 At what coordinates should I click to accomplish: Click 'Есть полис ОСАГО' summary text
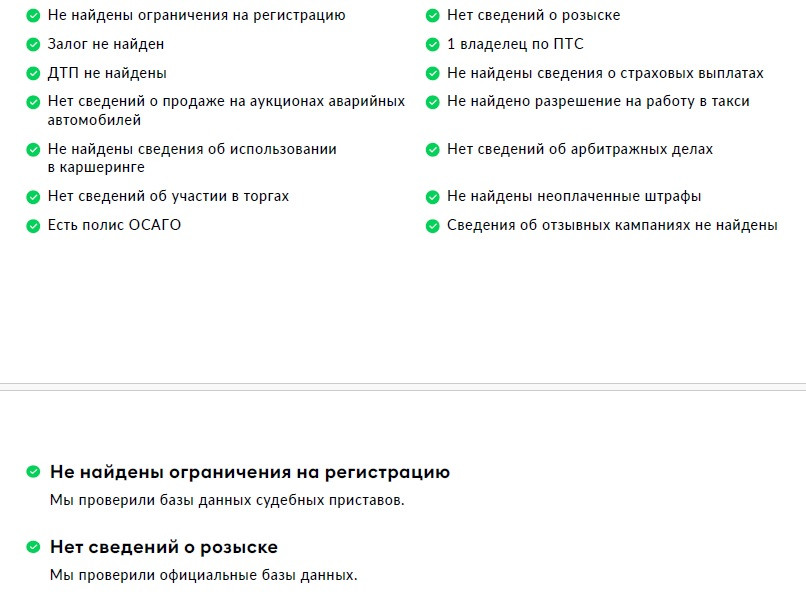[x=114, y=226]
